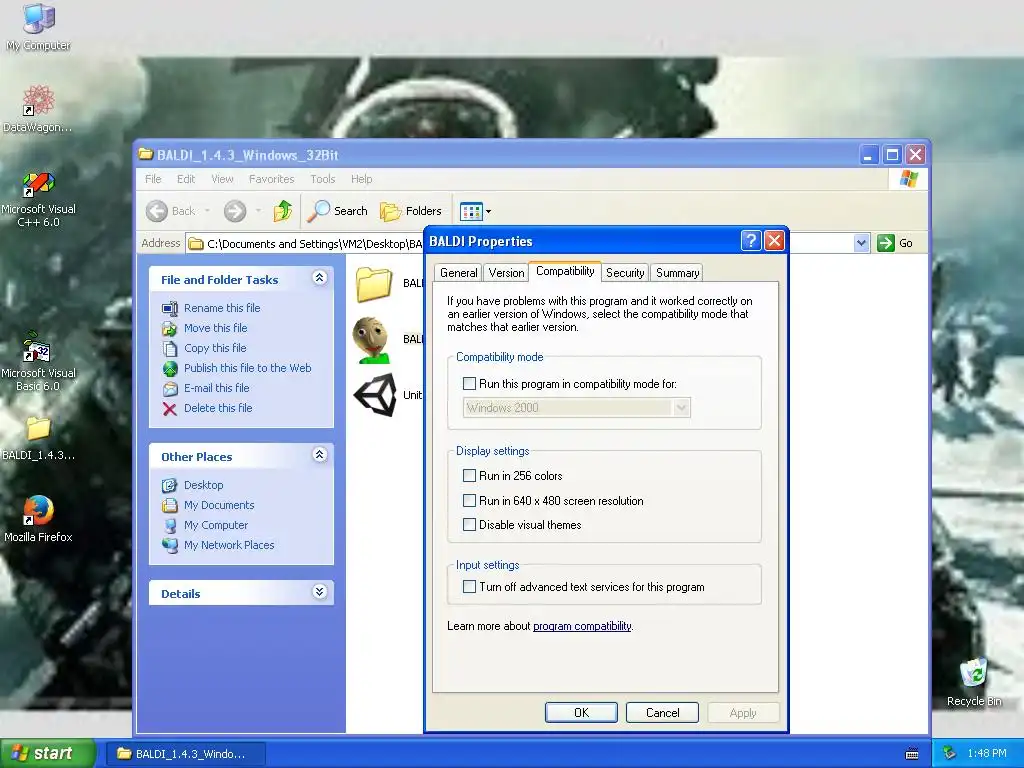Click the Views icon in Explorer toolbar
The height and width of the screenshot is (768, 1024).
pos(471,212)
